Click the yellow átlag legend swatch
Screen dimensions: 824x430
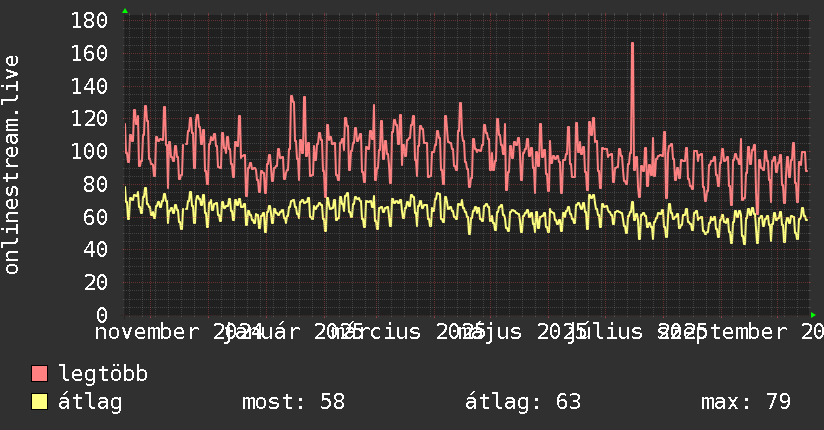pyautogui.click(x=39, y=402)
